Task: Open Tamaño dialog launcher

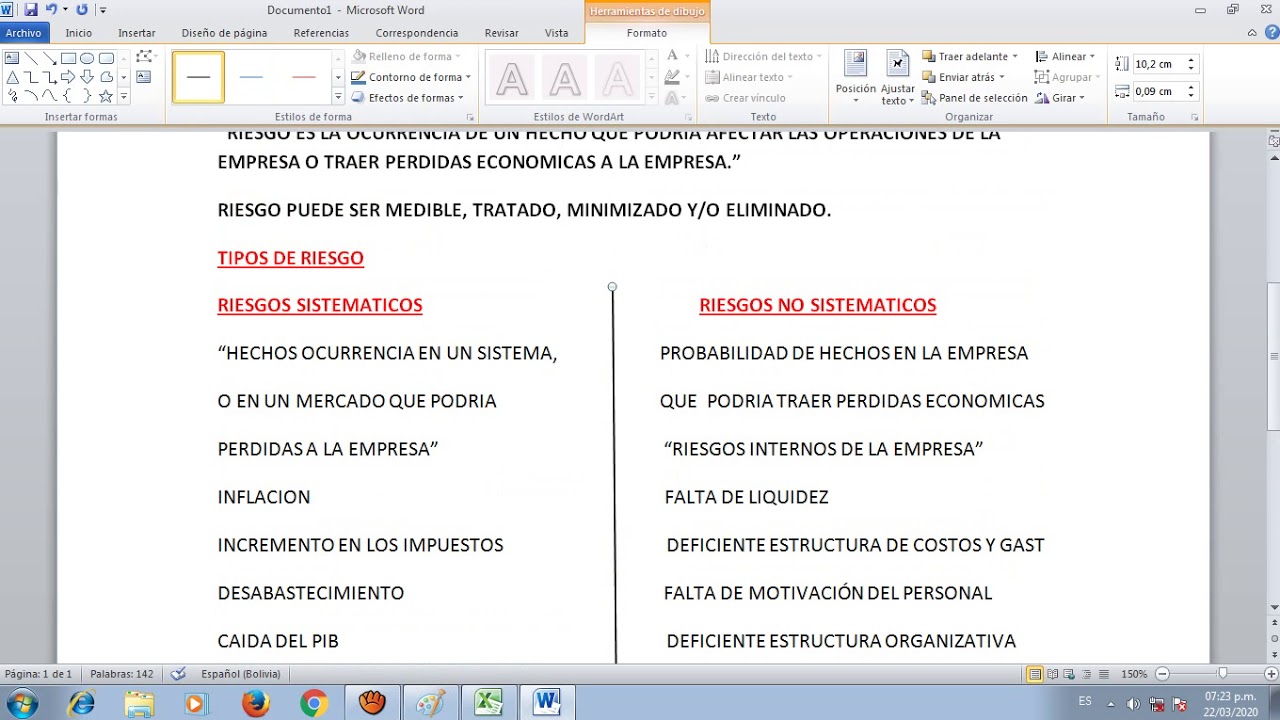Action: (x=1195, y=117)
